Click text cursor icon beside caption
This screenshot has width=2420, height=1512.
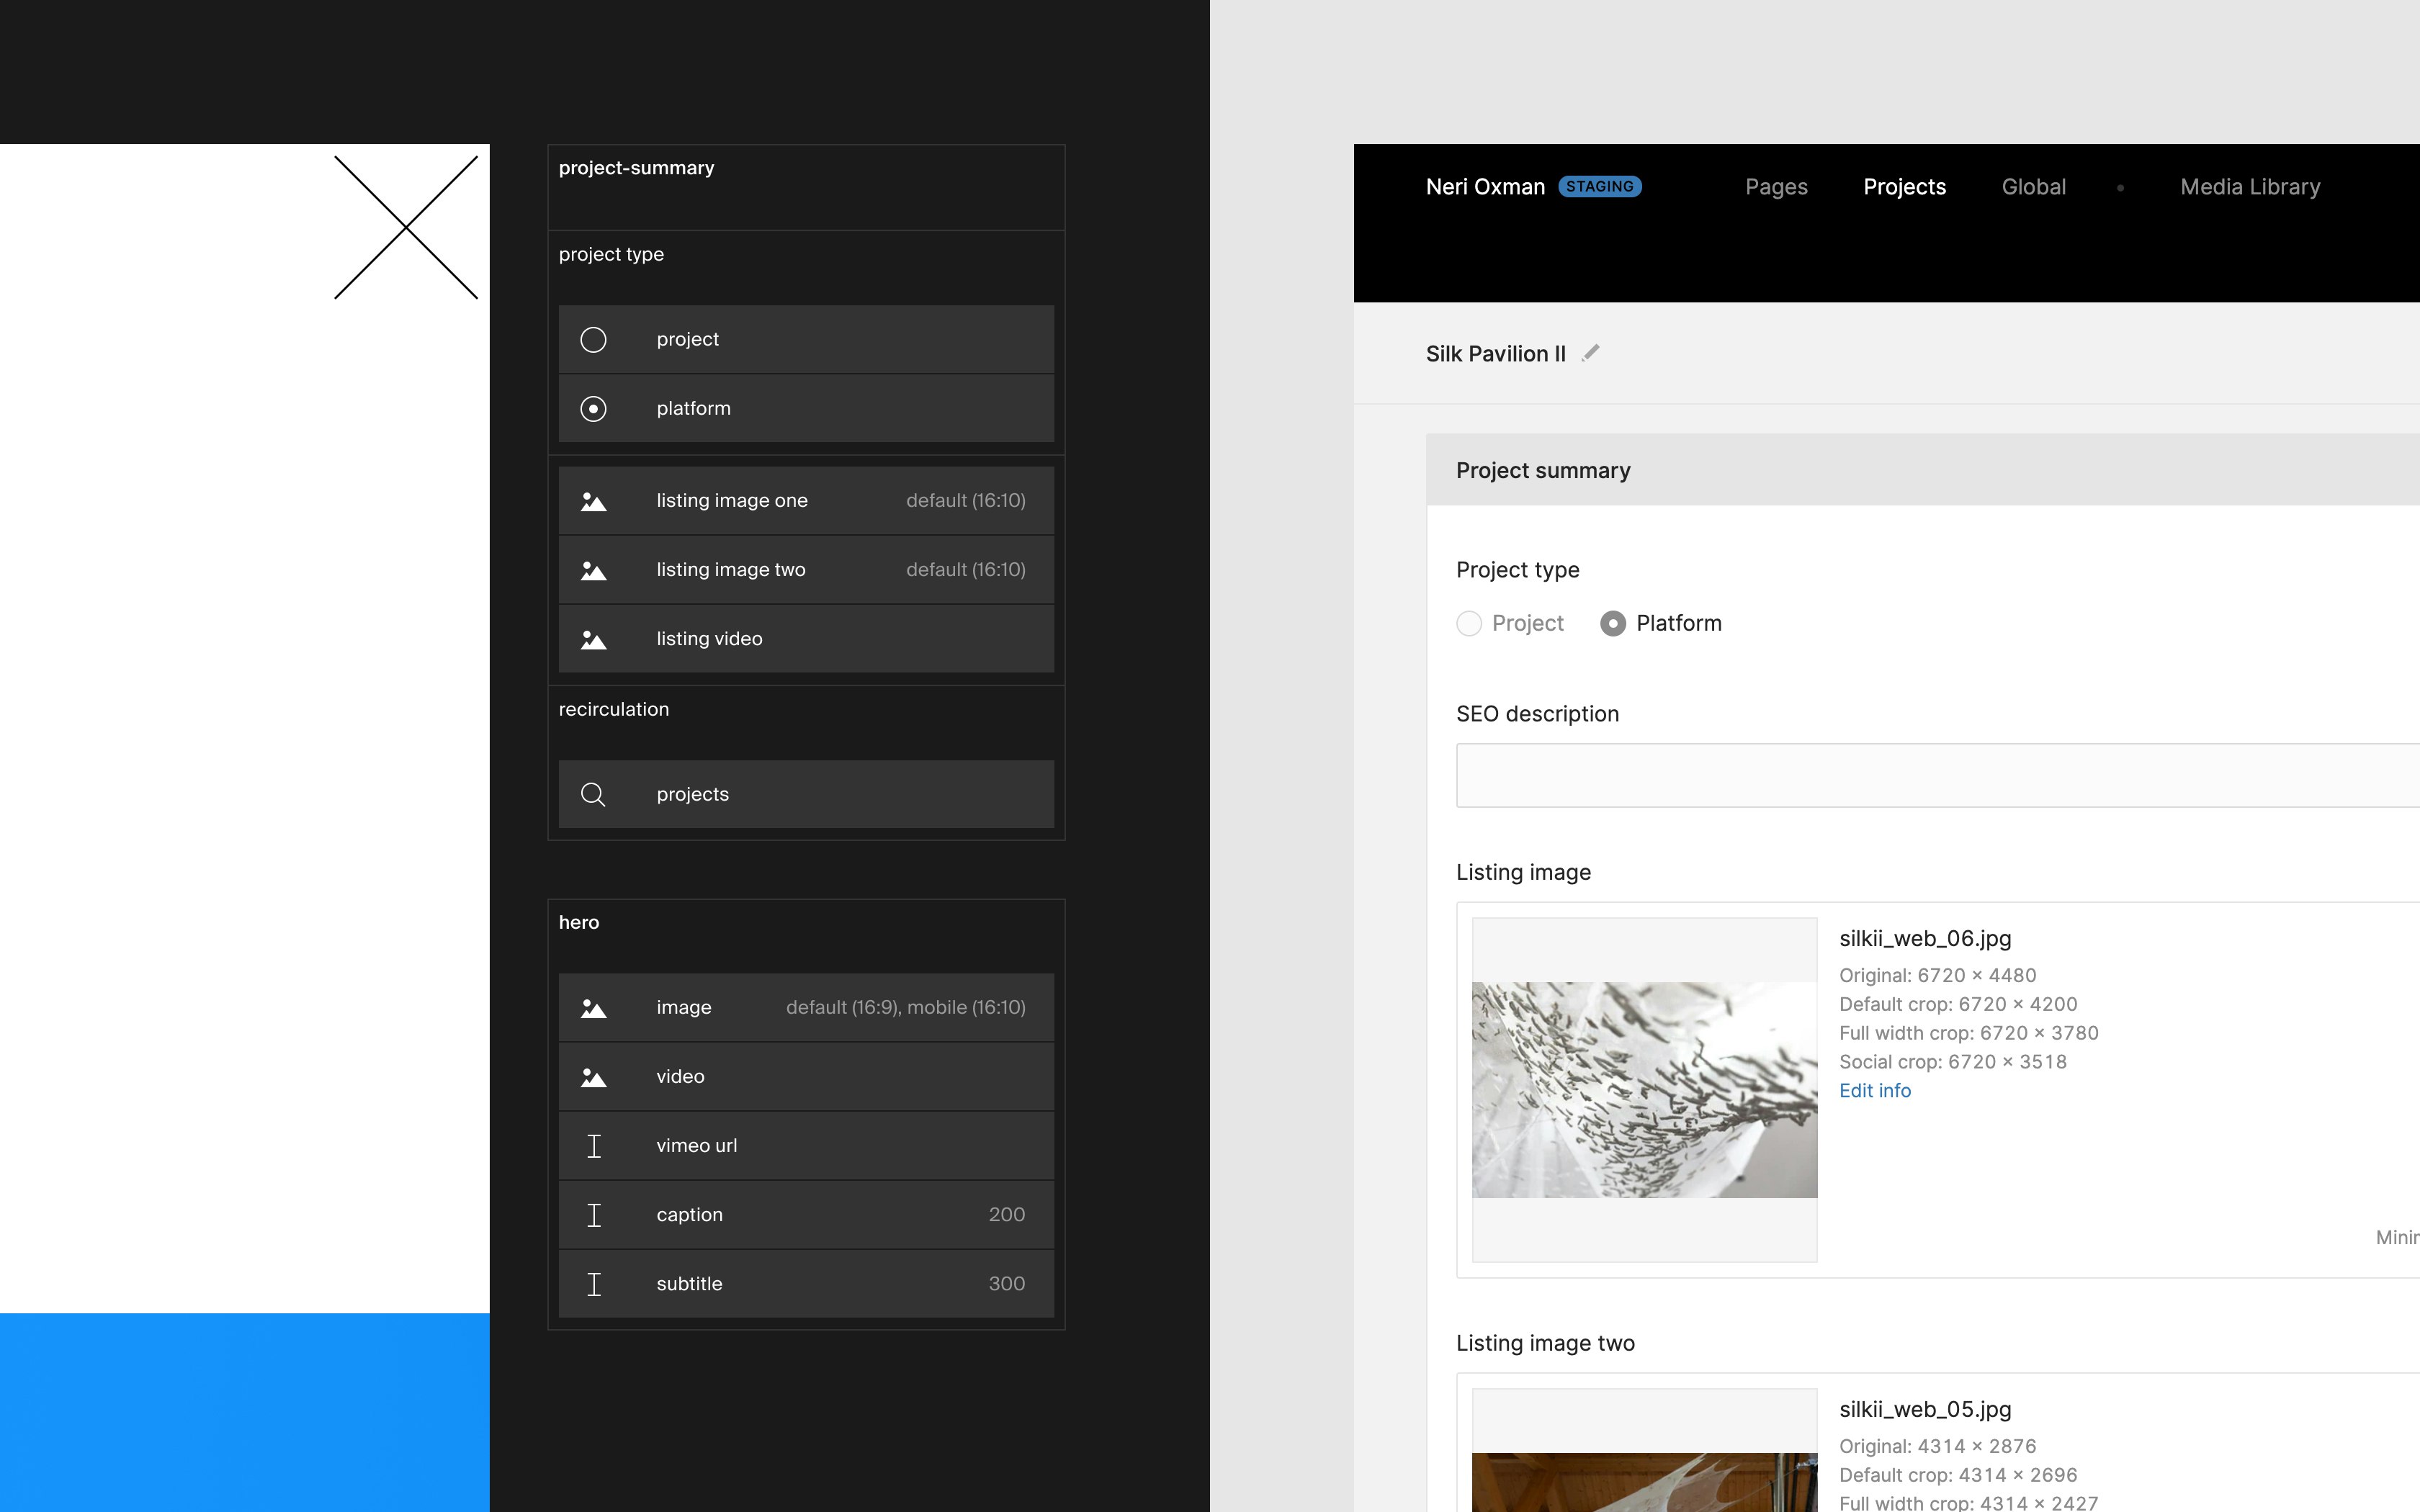(x=593, y=1215)
